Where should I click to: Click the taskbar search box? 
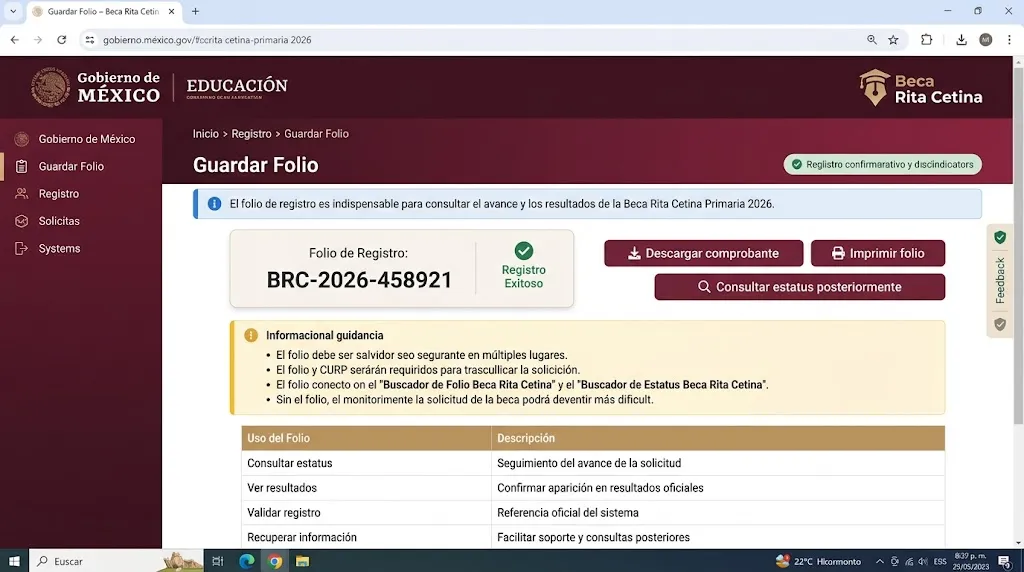click(116, 561)
